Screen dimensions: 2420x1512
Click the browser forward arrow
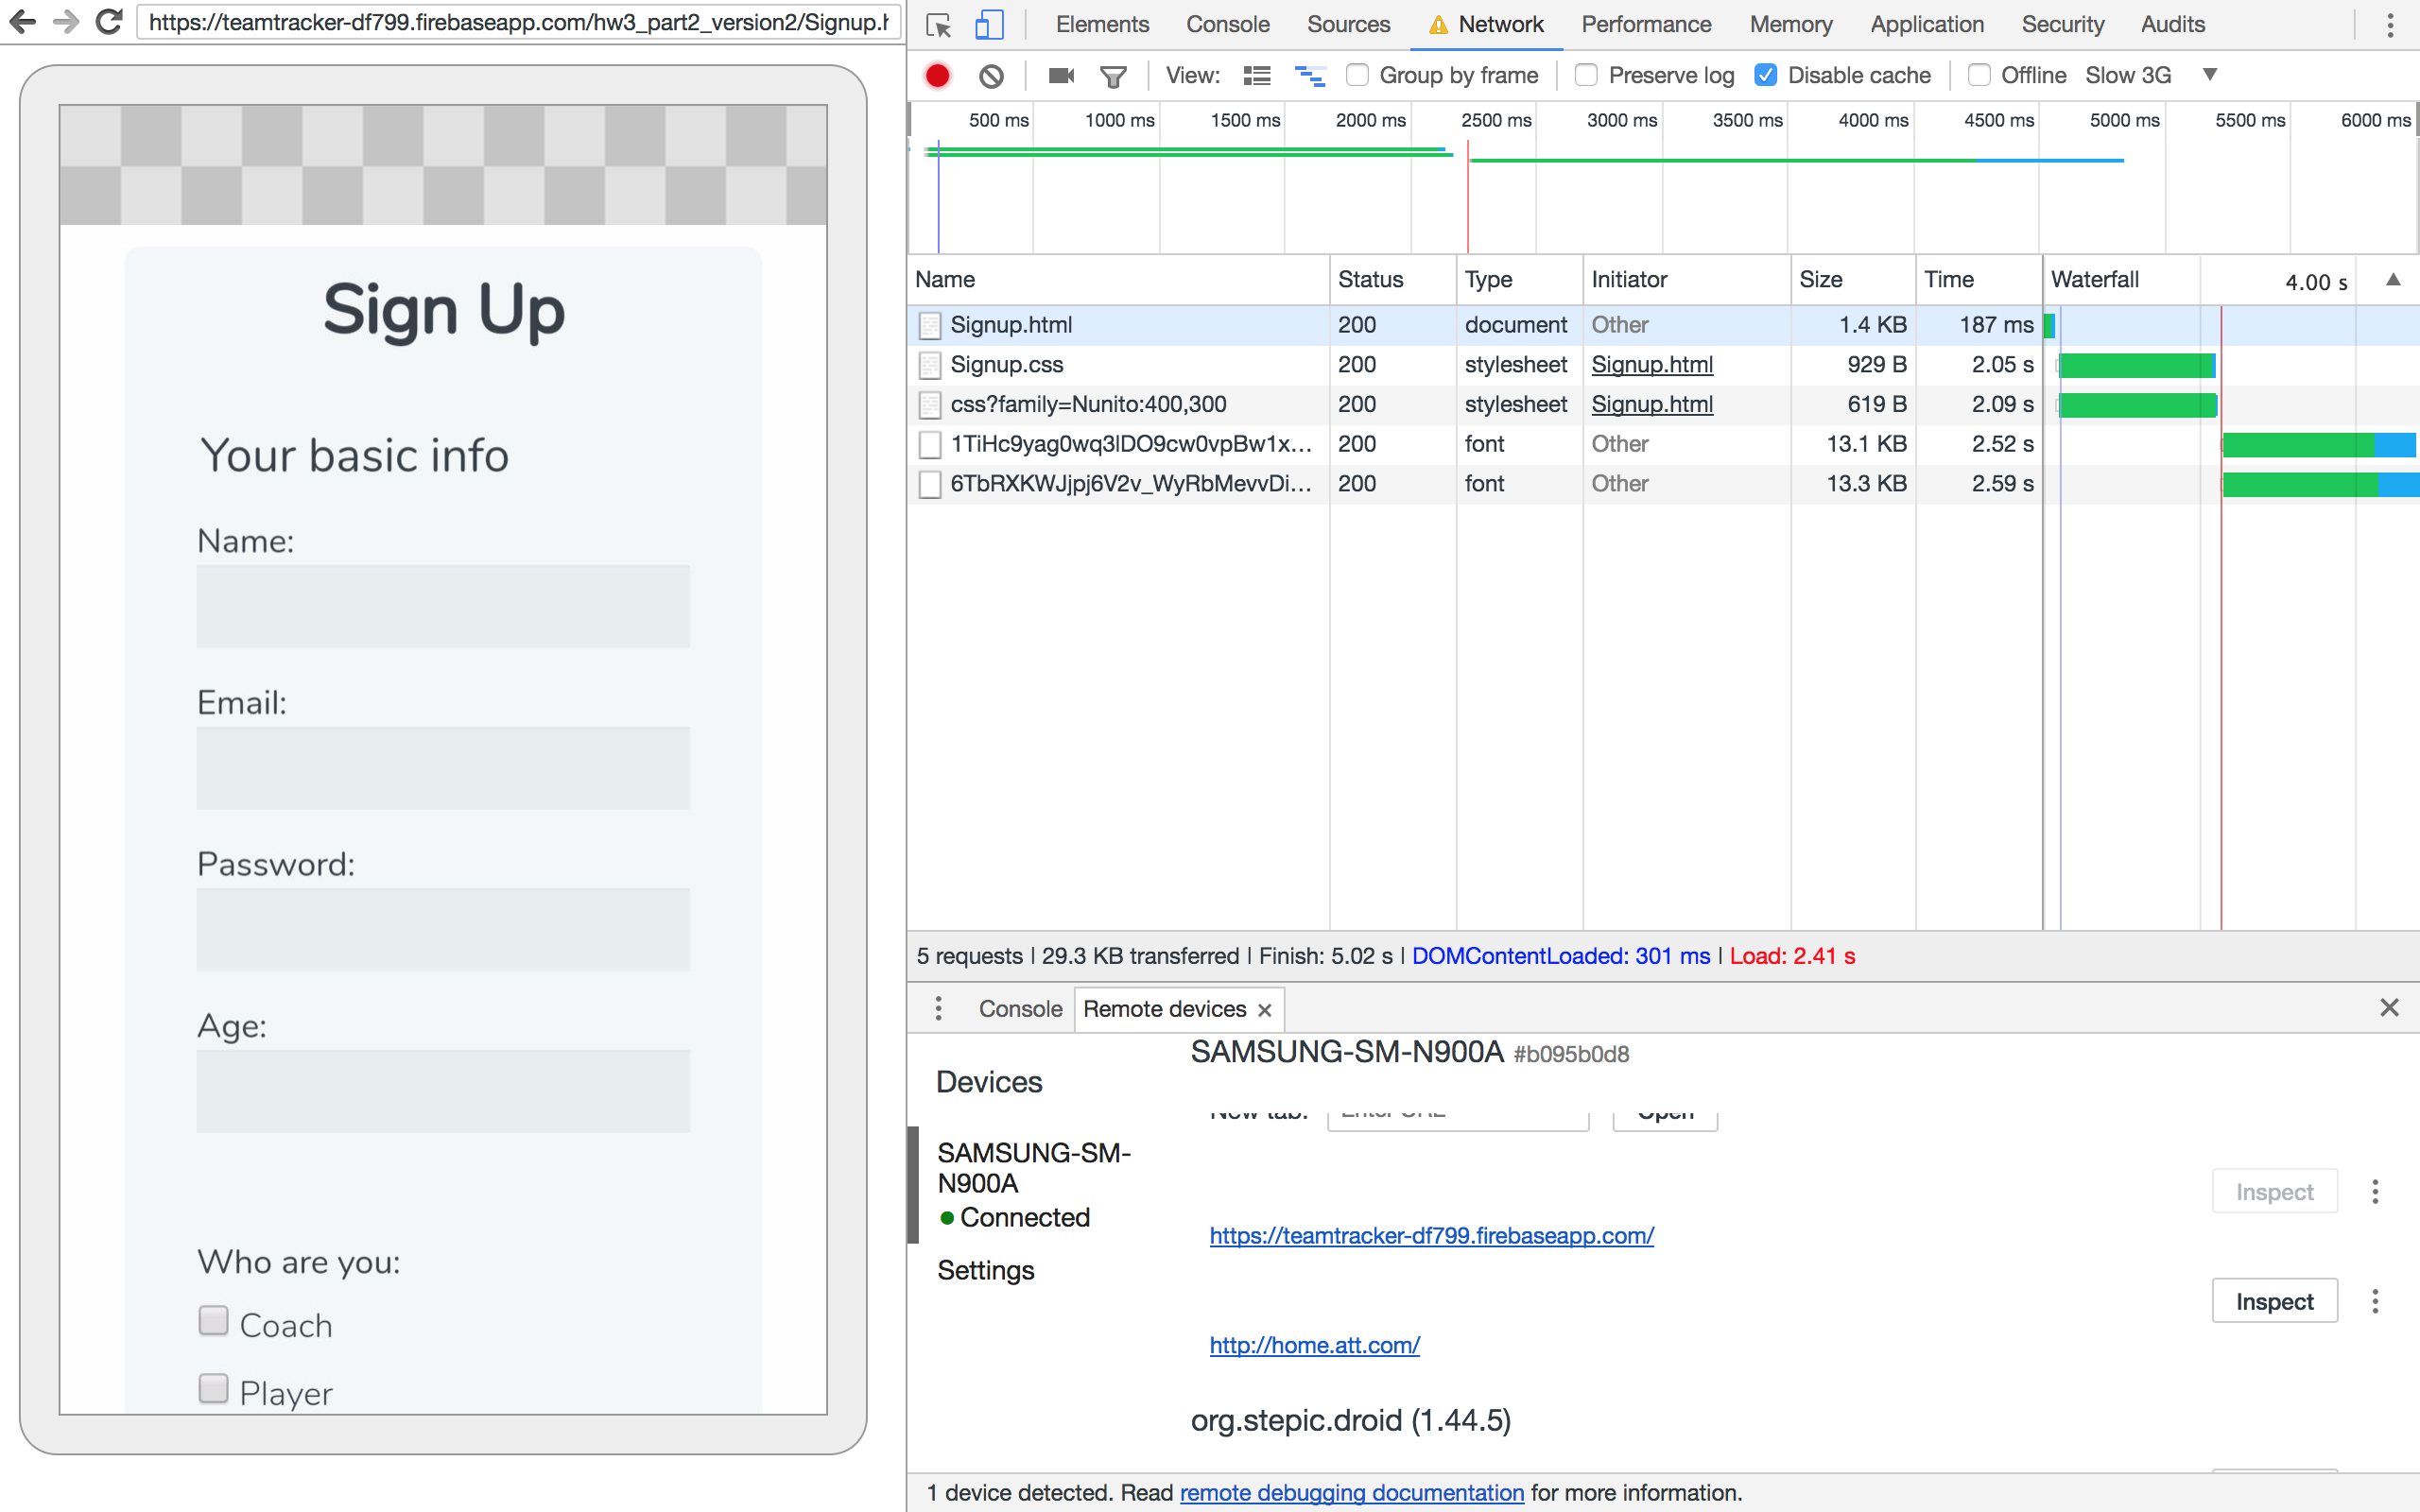pos(66,22)
